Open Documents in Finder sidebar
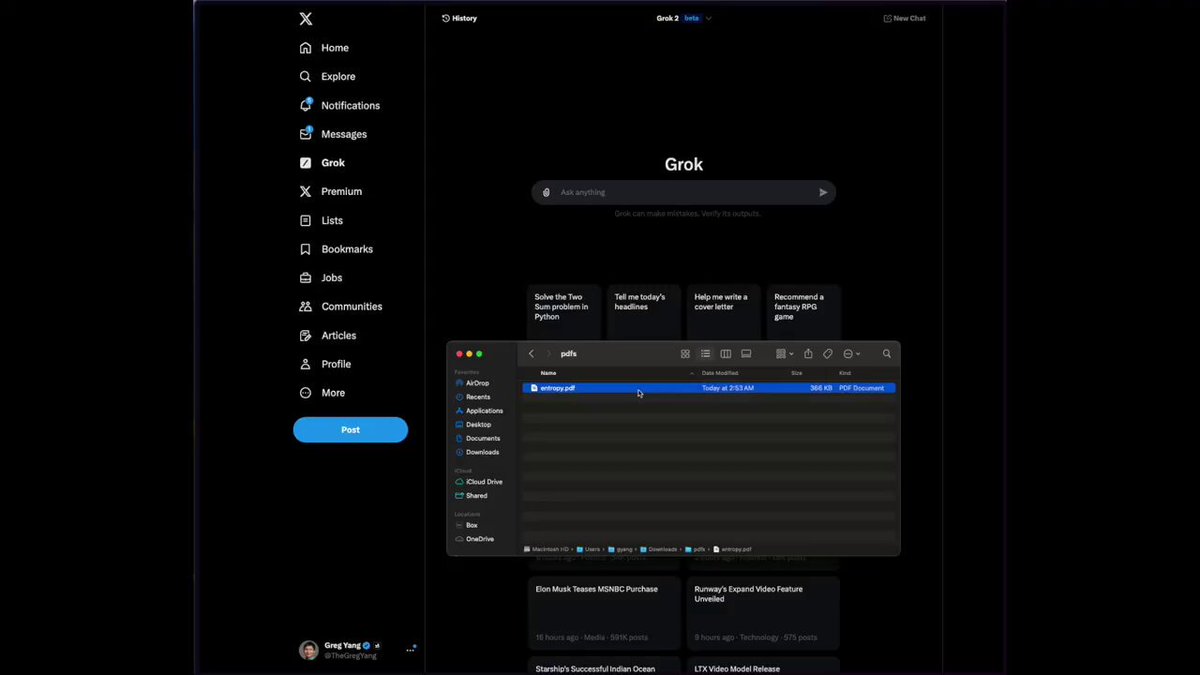 (x=477, y=439)
